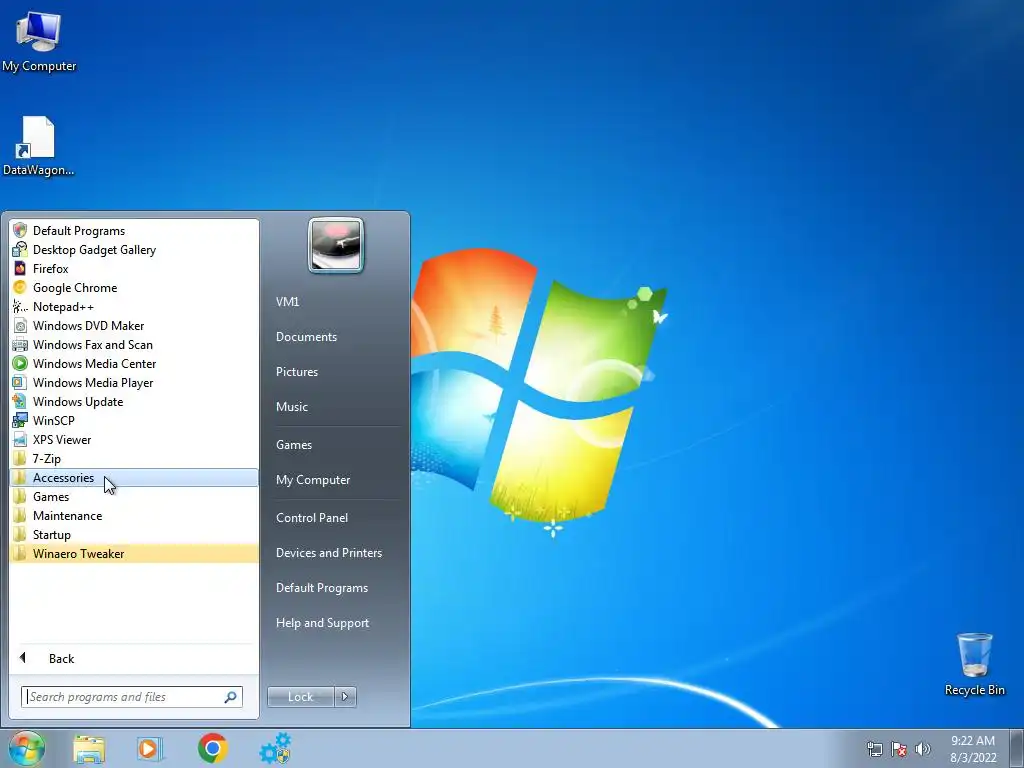Click the Lock button
Viewport: 1024px width, 768px height.
tap(301, 697)
